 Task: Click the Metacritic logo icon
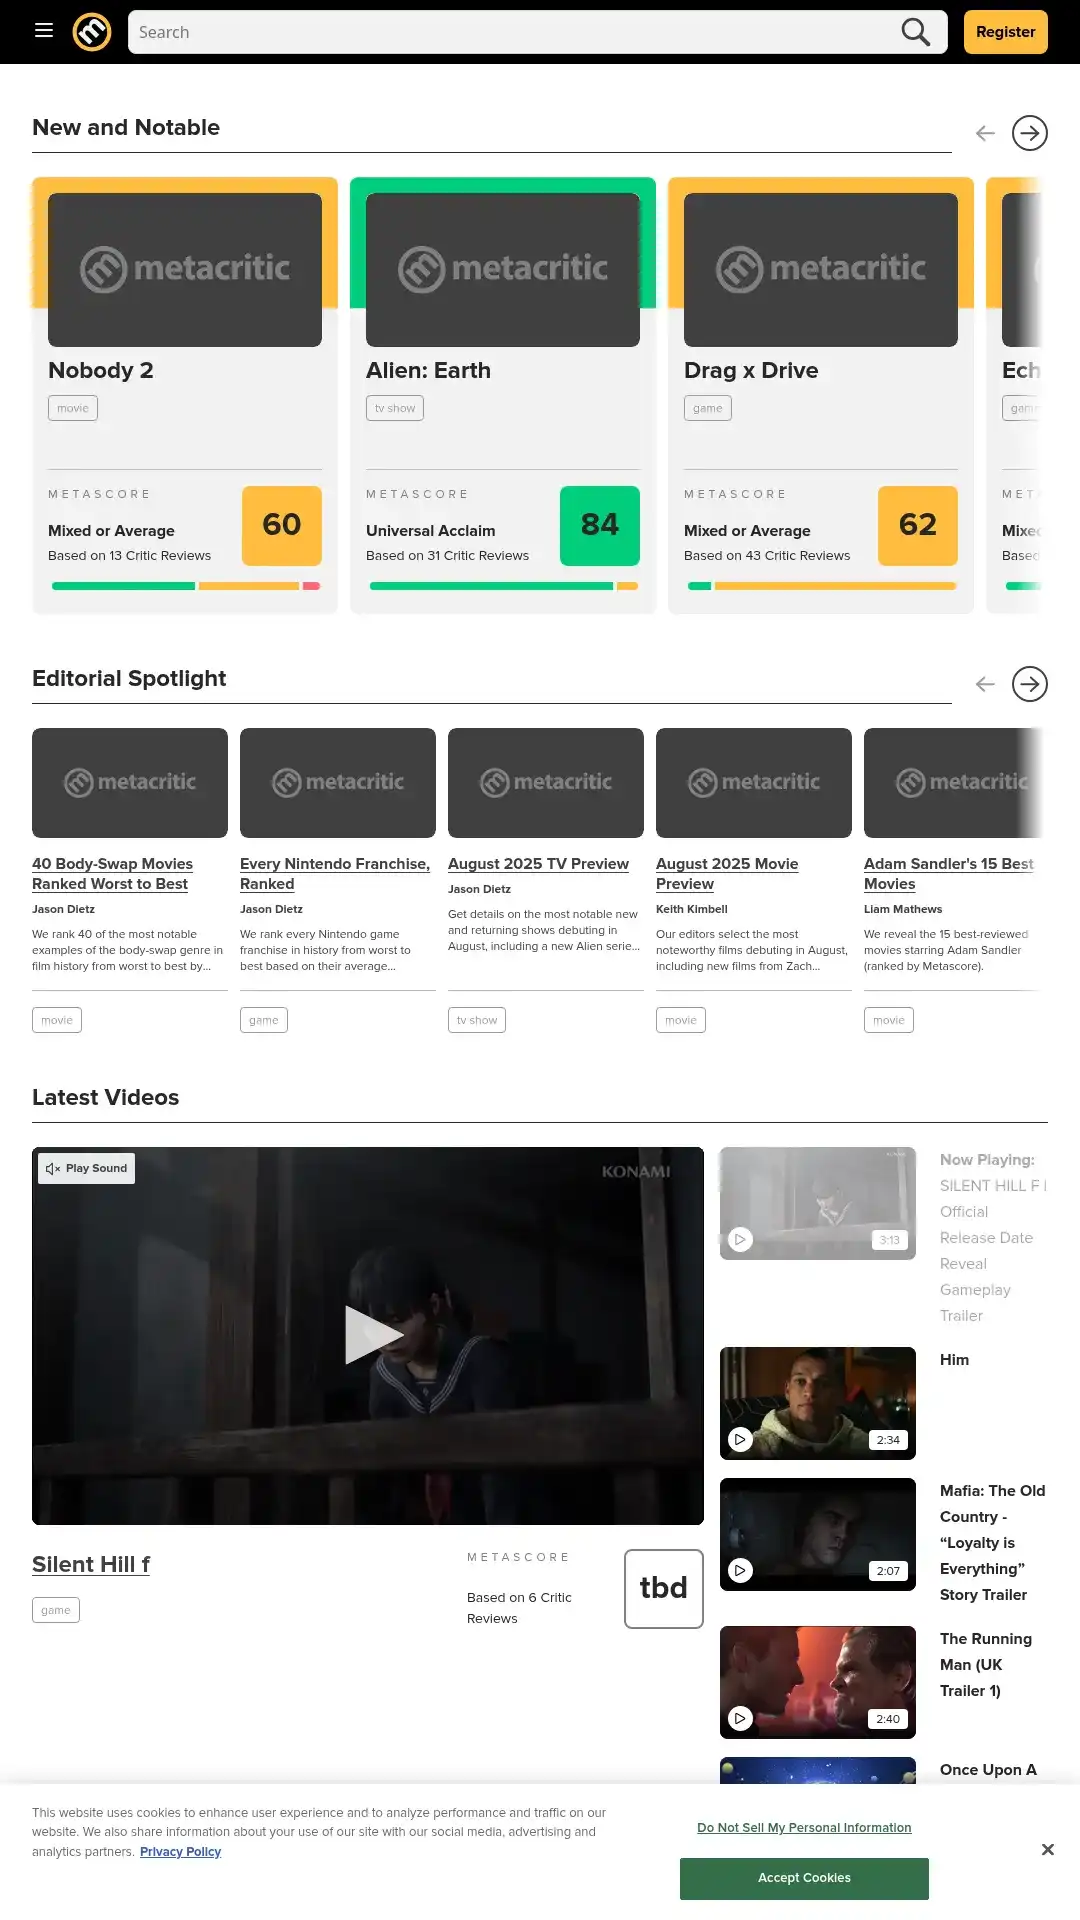pyautogui.click(x=92, y=32)
